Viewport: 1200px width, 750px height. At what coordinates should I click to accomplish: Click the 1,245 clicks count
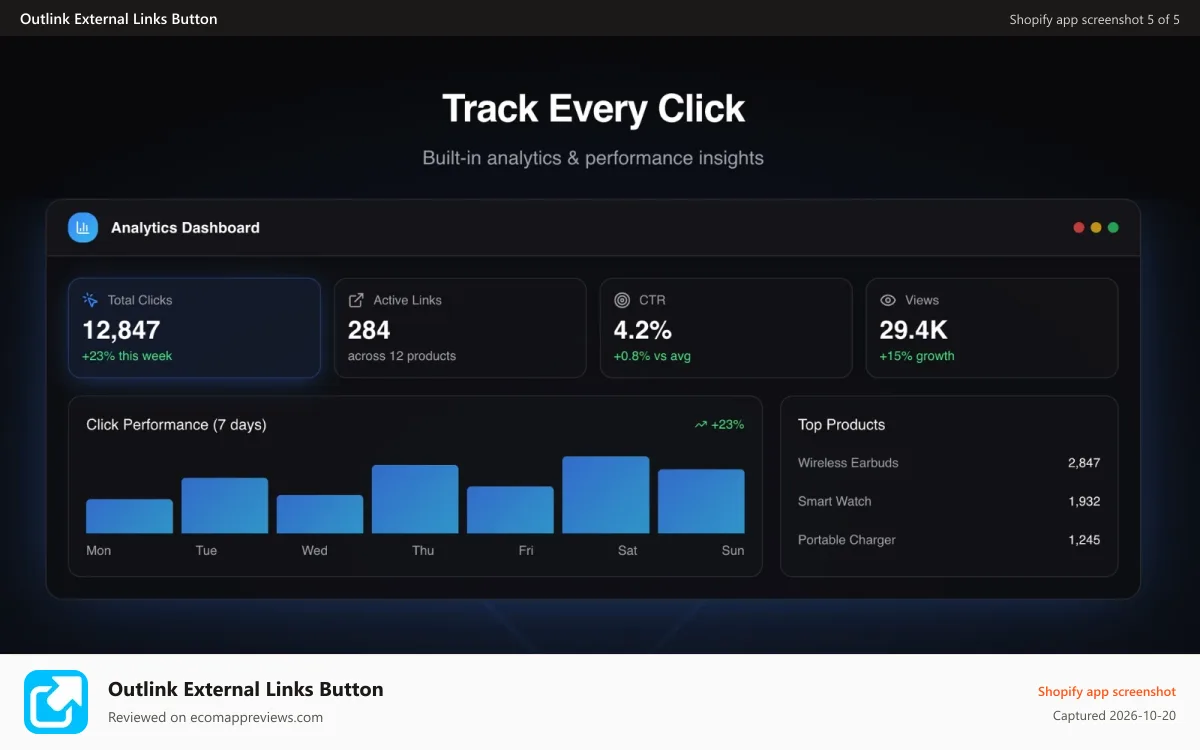pyautogui.click(x=1084, y=540)
